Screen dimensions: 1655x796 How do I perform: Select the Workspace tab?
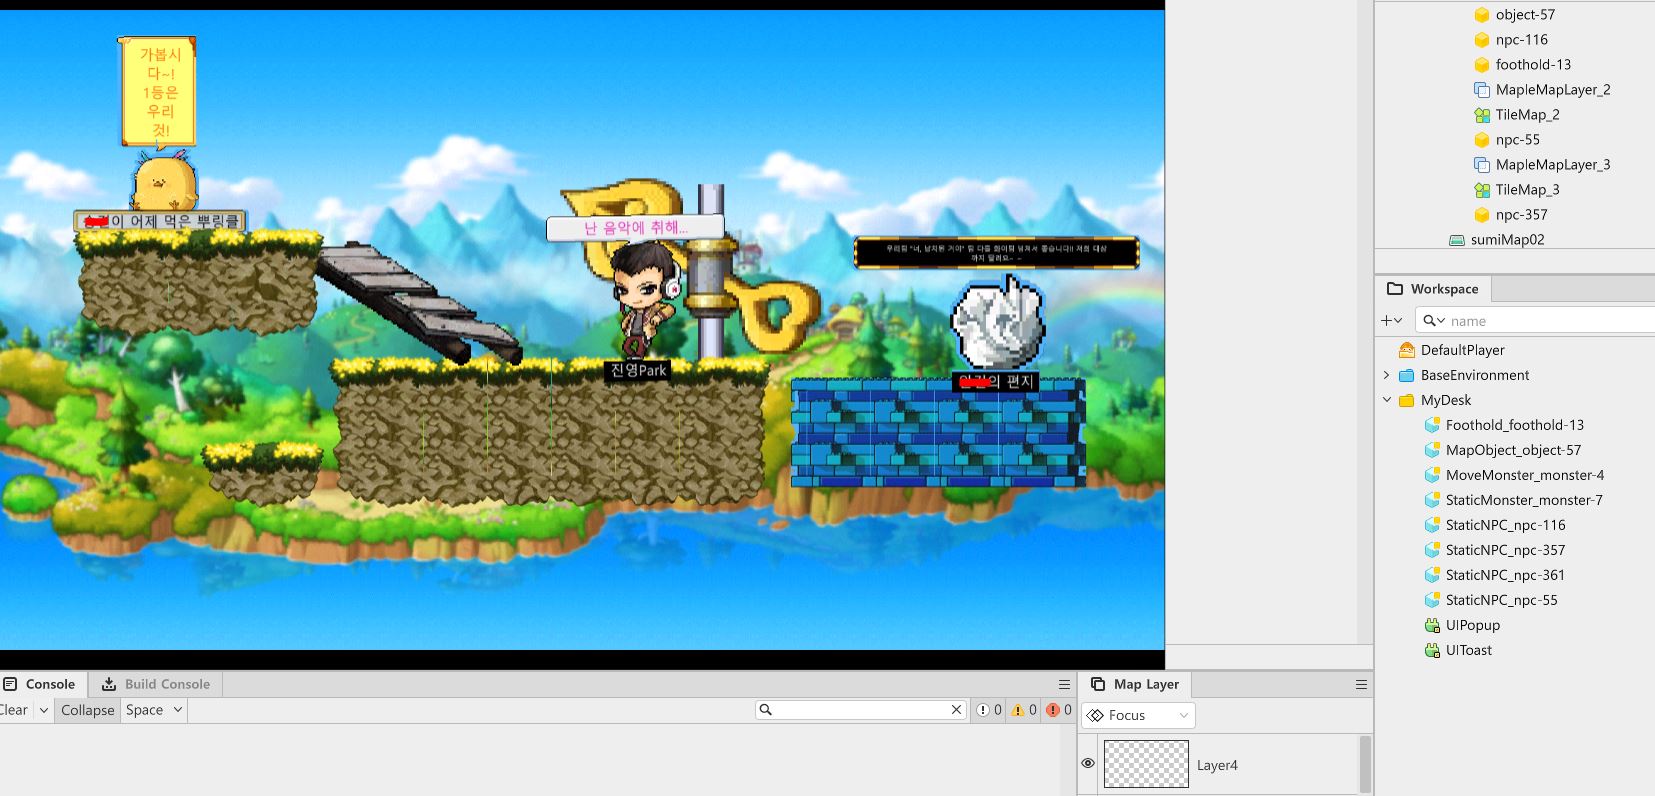(x=1433, y=289)
